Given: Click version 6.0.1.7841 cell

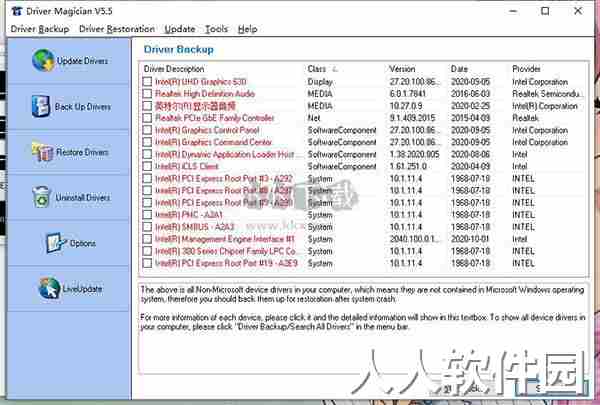Looking at the screenshot, I should [409, 94].
